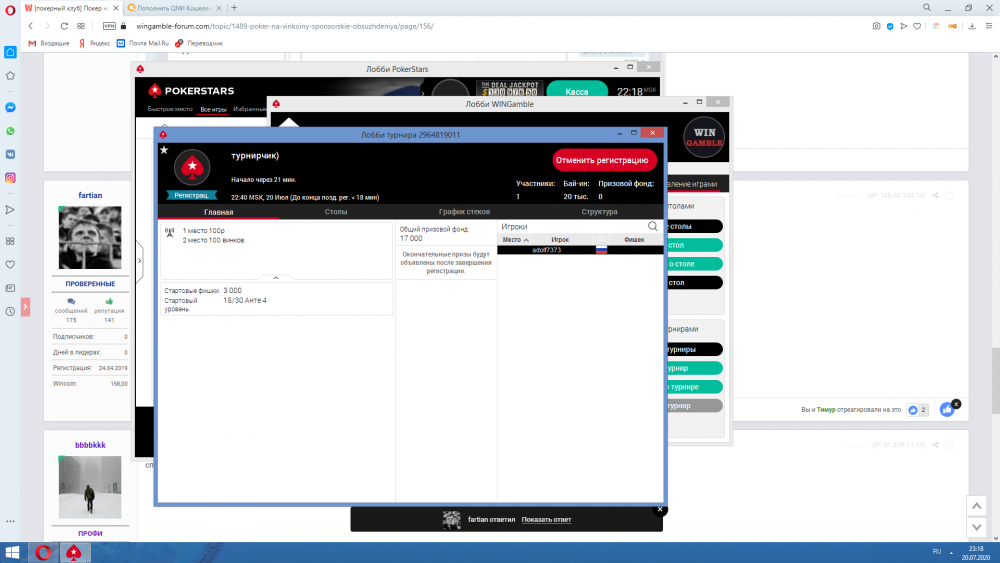The height and width of the screenshot is (563, 1000).
Task: Open WhatsApp in Opera sidebar
Action: pos(10,131)
